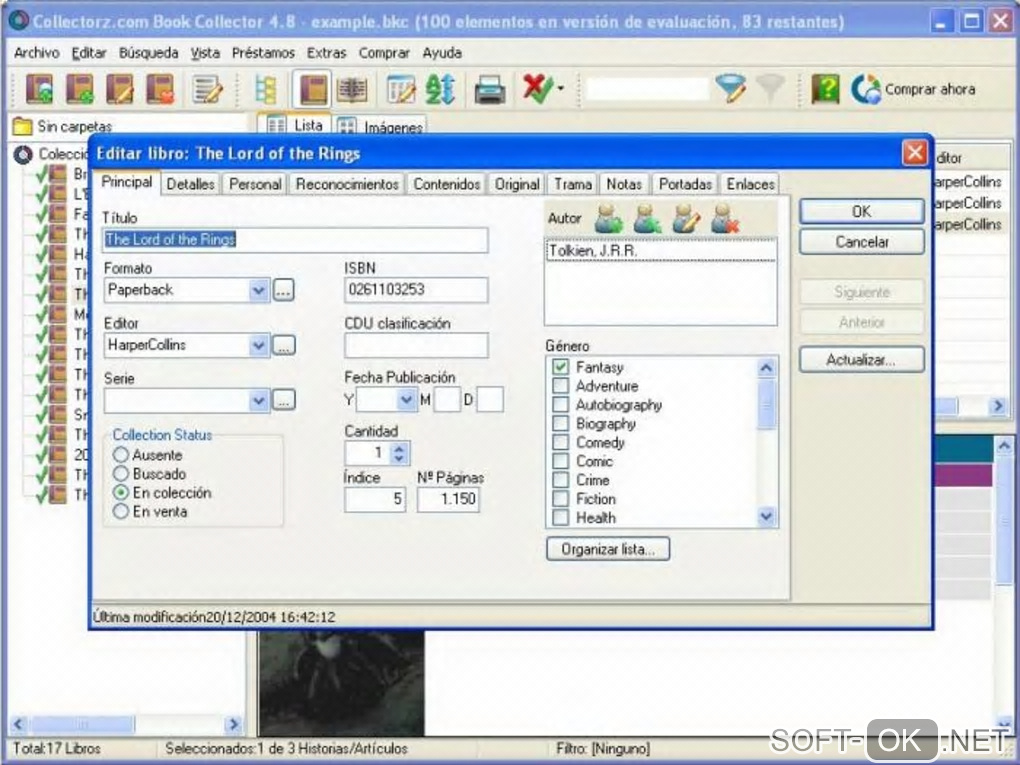Click the ellipsis button next to Serie

pos(283,400)
